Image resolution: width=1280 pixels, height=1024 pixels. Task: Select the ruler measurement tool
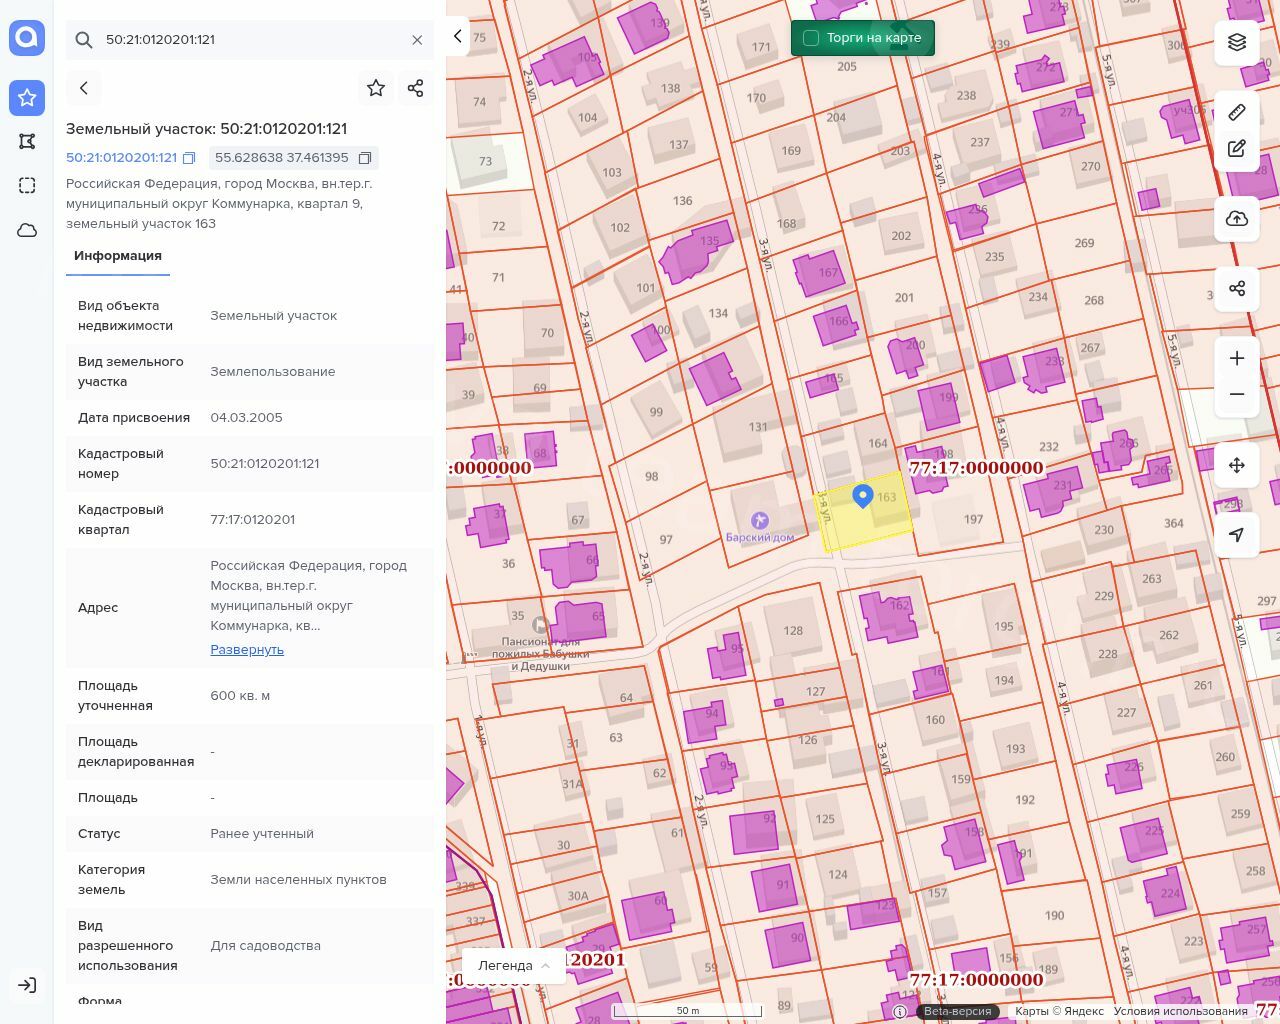1237,112
